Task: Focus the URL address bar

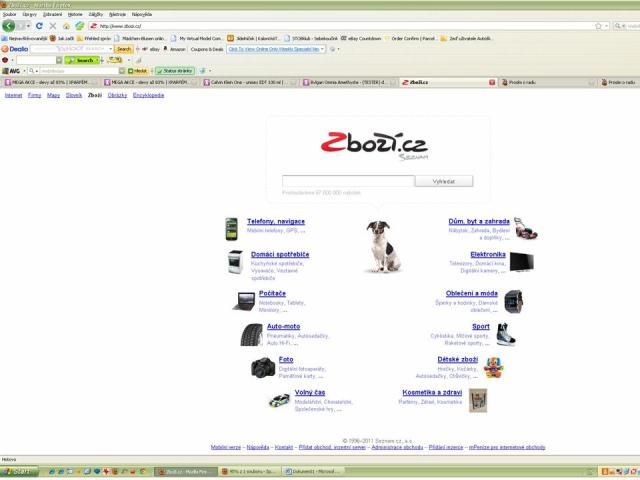Action: pyautogui.click(x=345, y=26)
